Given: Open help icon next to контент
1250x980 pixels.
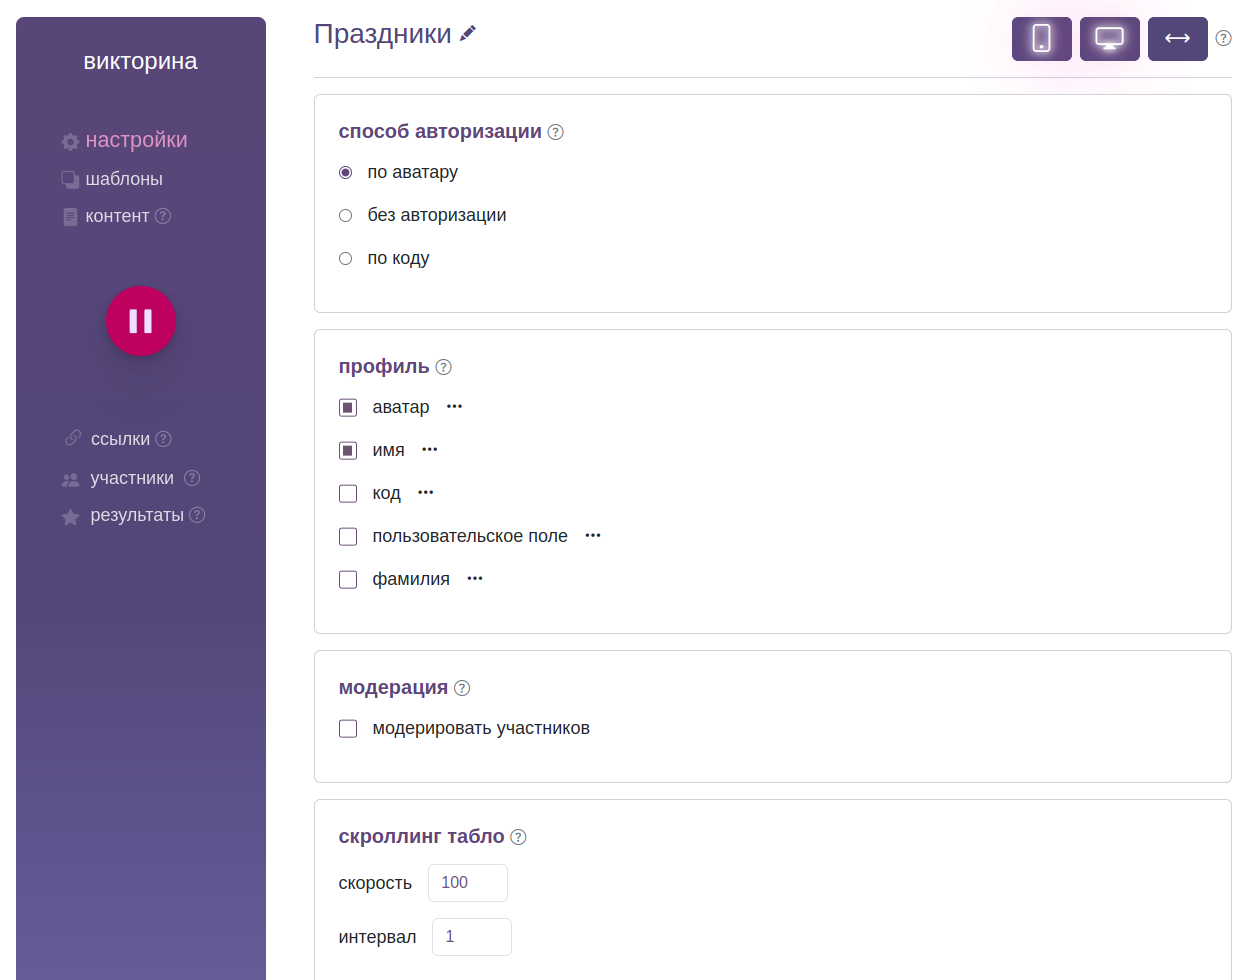Looking at the screenshot, I should [x=163, y=216].
